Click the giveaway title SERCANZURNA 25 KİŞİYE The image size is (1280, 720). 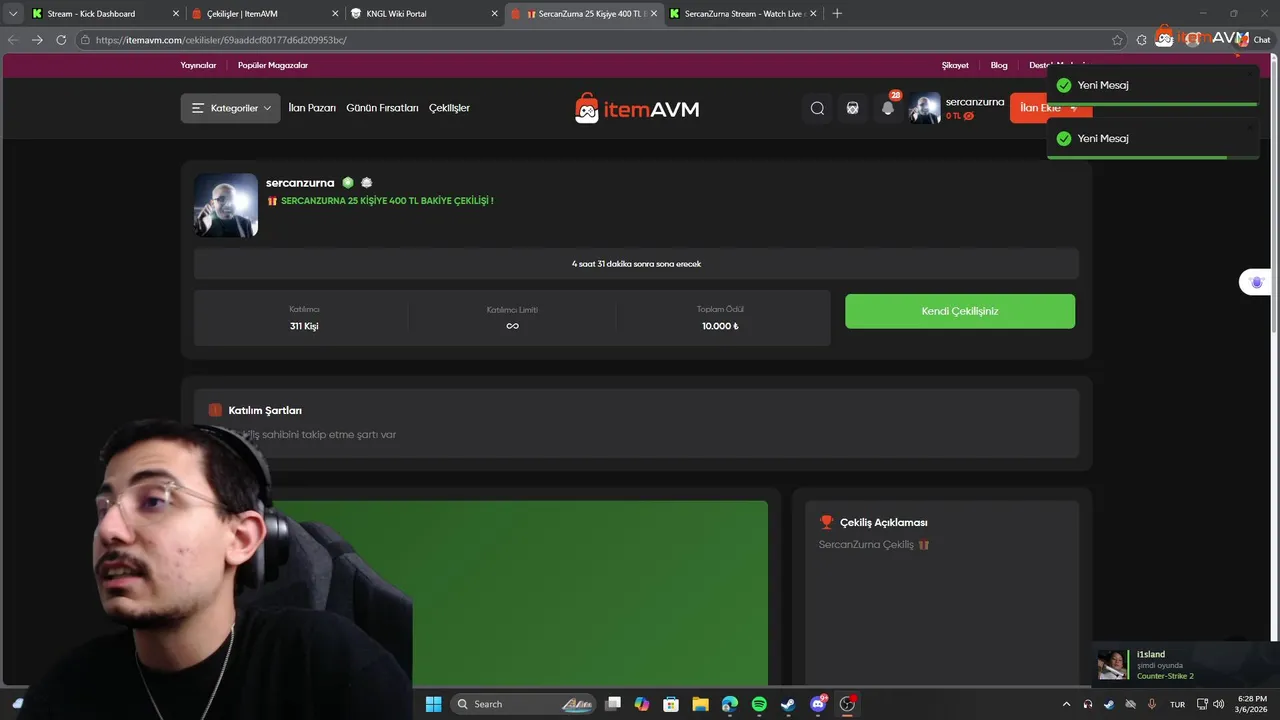(x=387, y=201)
